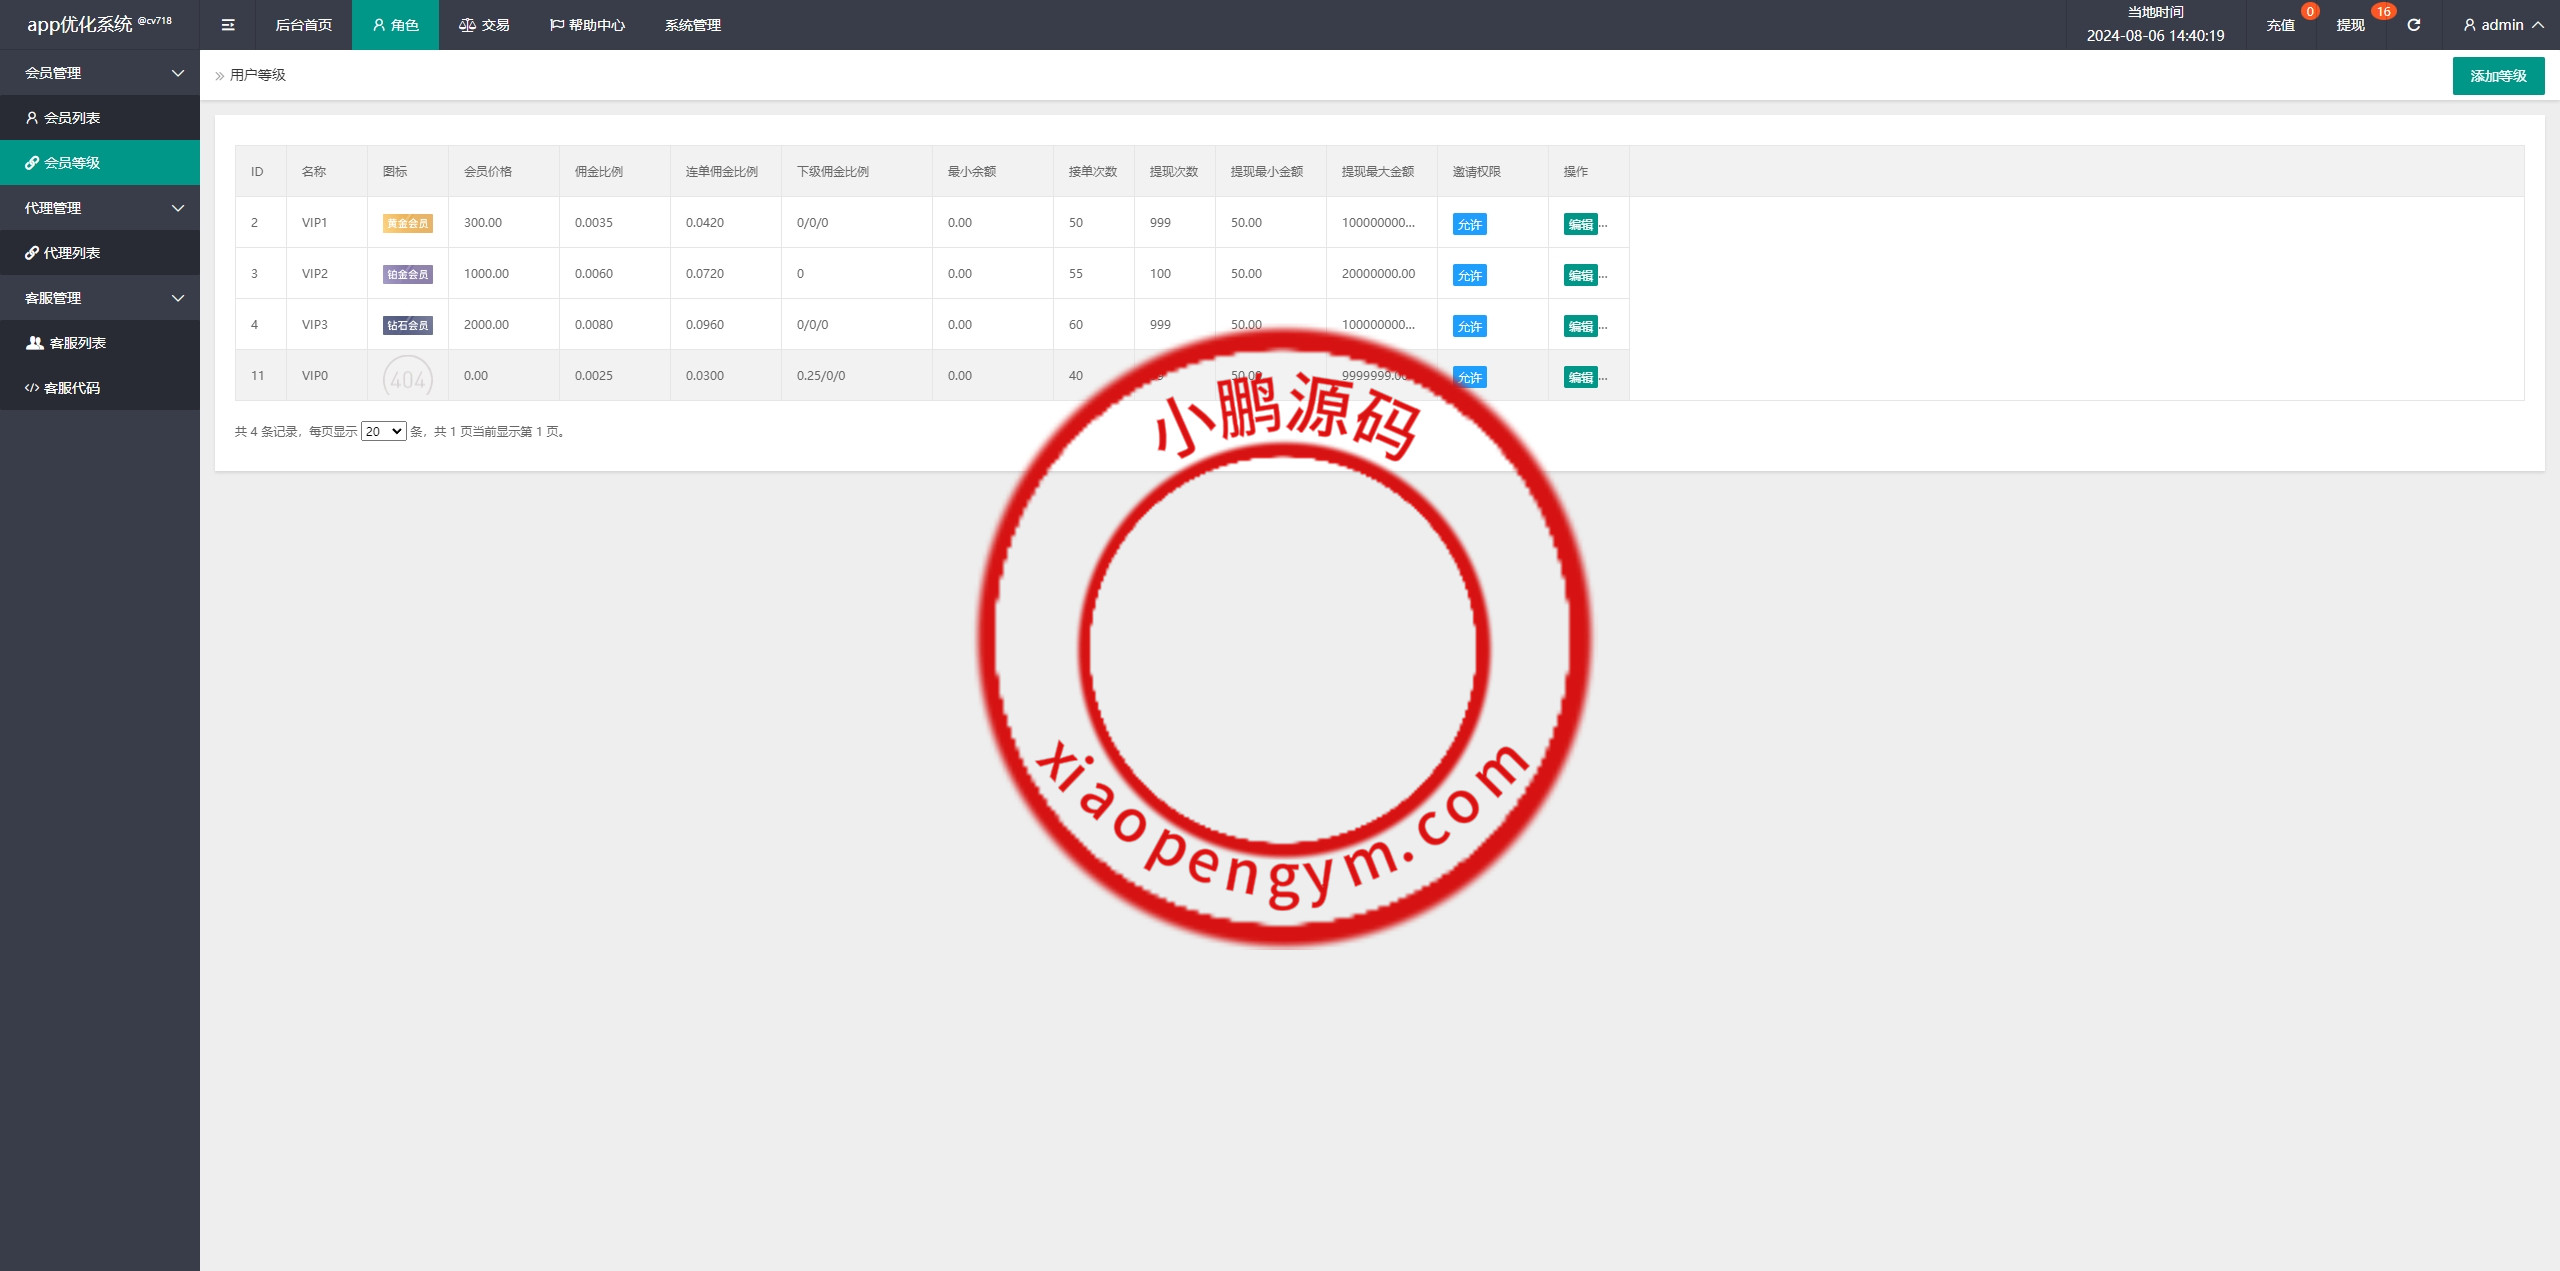
Task: Click the refresh icon in top bar
Action: pos(2413,25)
